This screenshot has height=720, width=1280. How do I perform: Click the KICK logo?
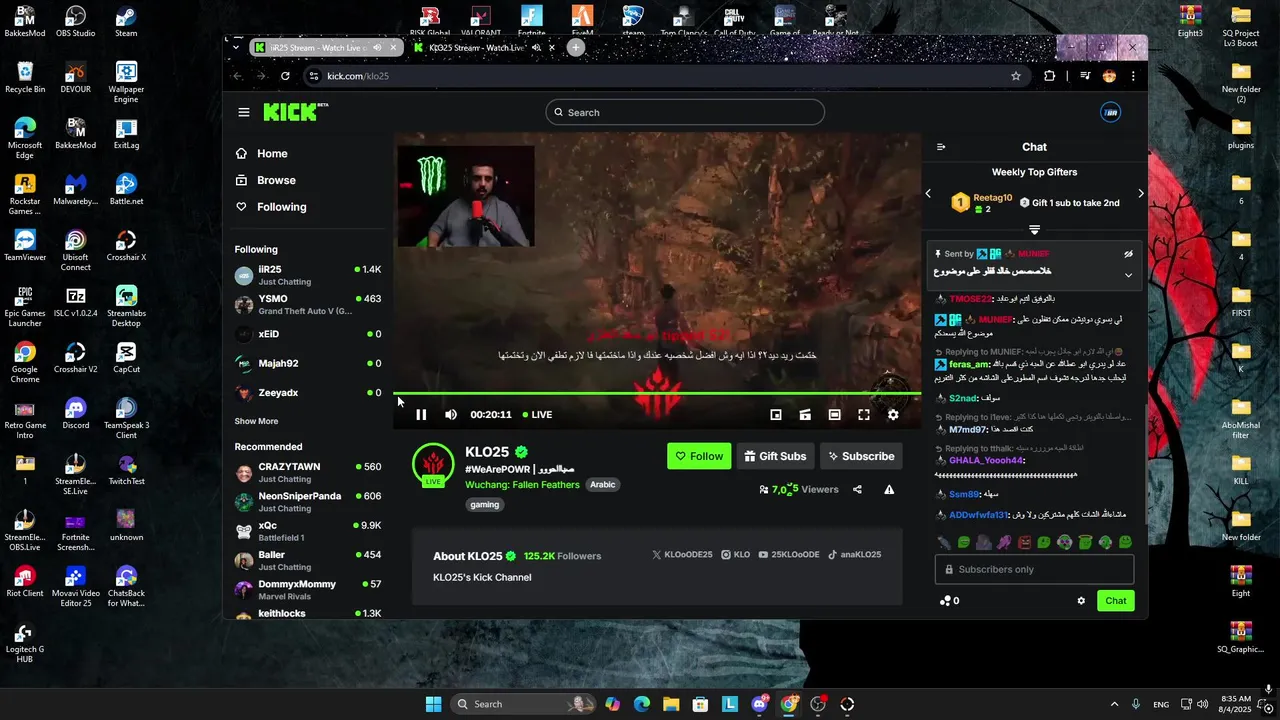tap(294, 112)
